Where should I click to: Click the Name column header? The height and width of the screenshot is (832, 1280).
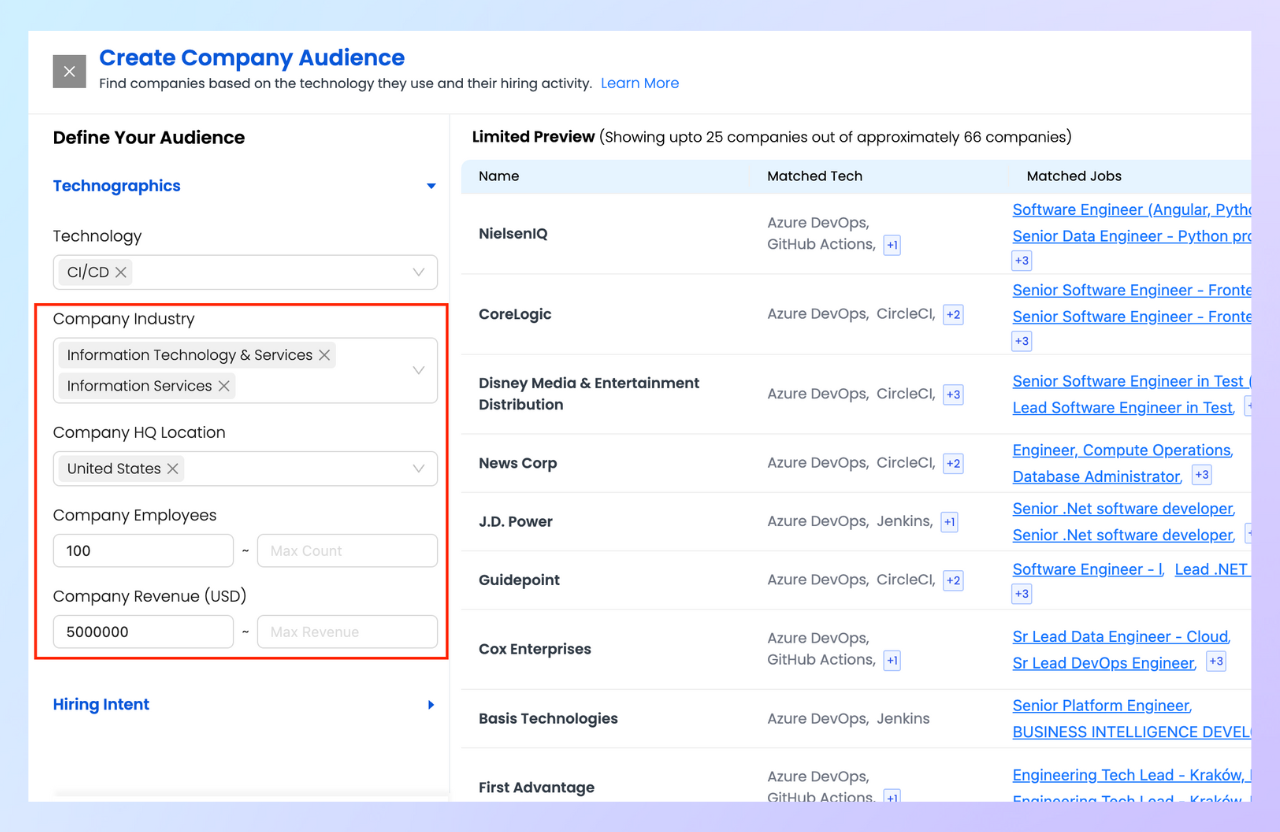[499, 176]
